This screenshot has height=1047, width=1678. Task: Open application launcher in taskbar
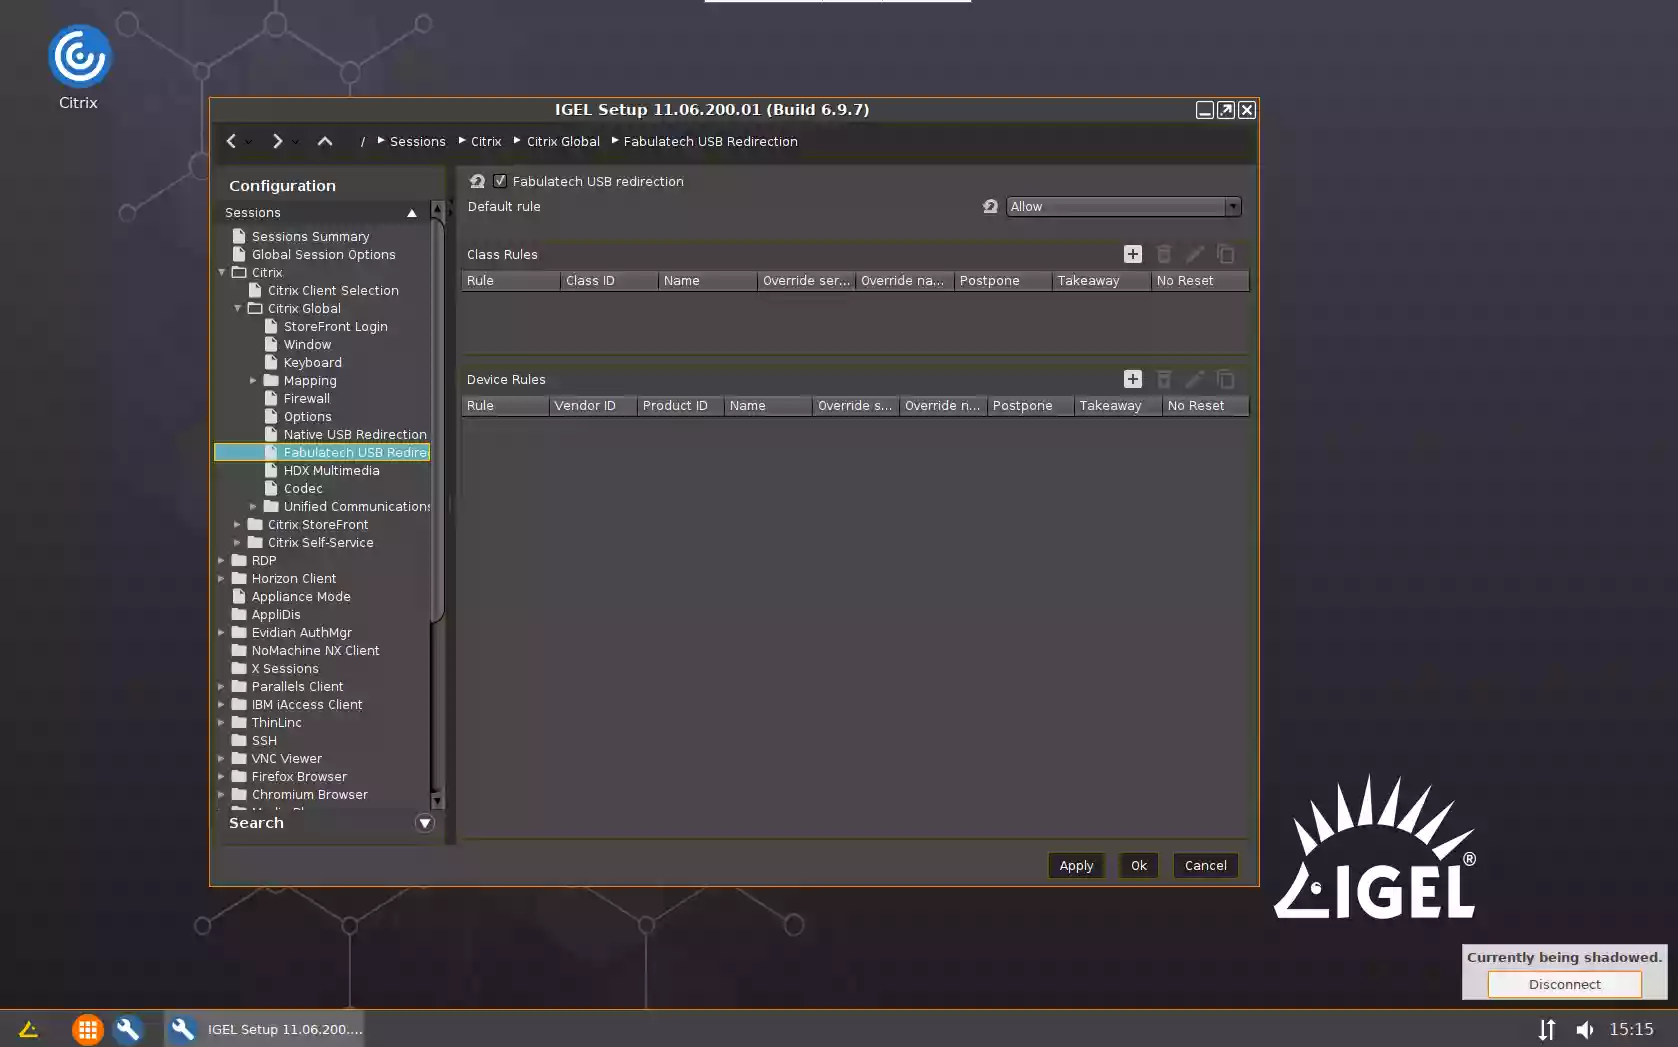[x=87, y=1029]
